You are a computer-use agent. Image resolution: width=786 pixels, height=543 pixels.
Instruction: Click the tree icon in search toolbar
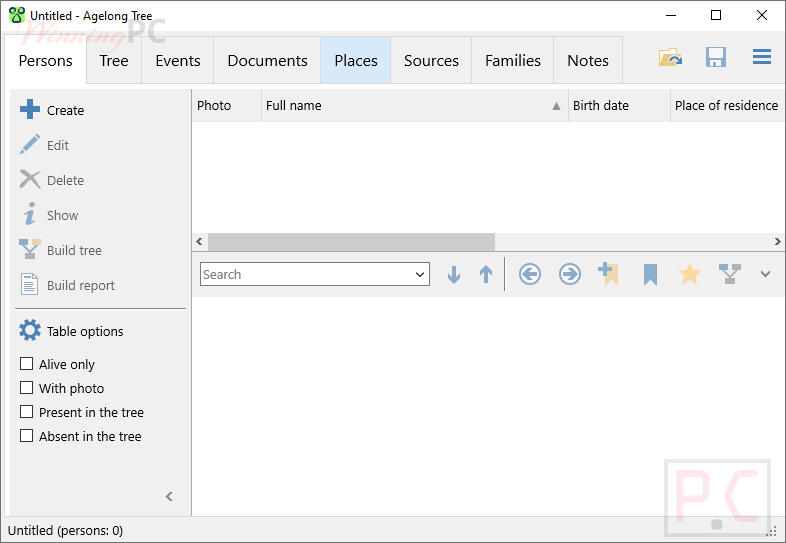730,274
